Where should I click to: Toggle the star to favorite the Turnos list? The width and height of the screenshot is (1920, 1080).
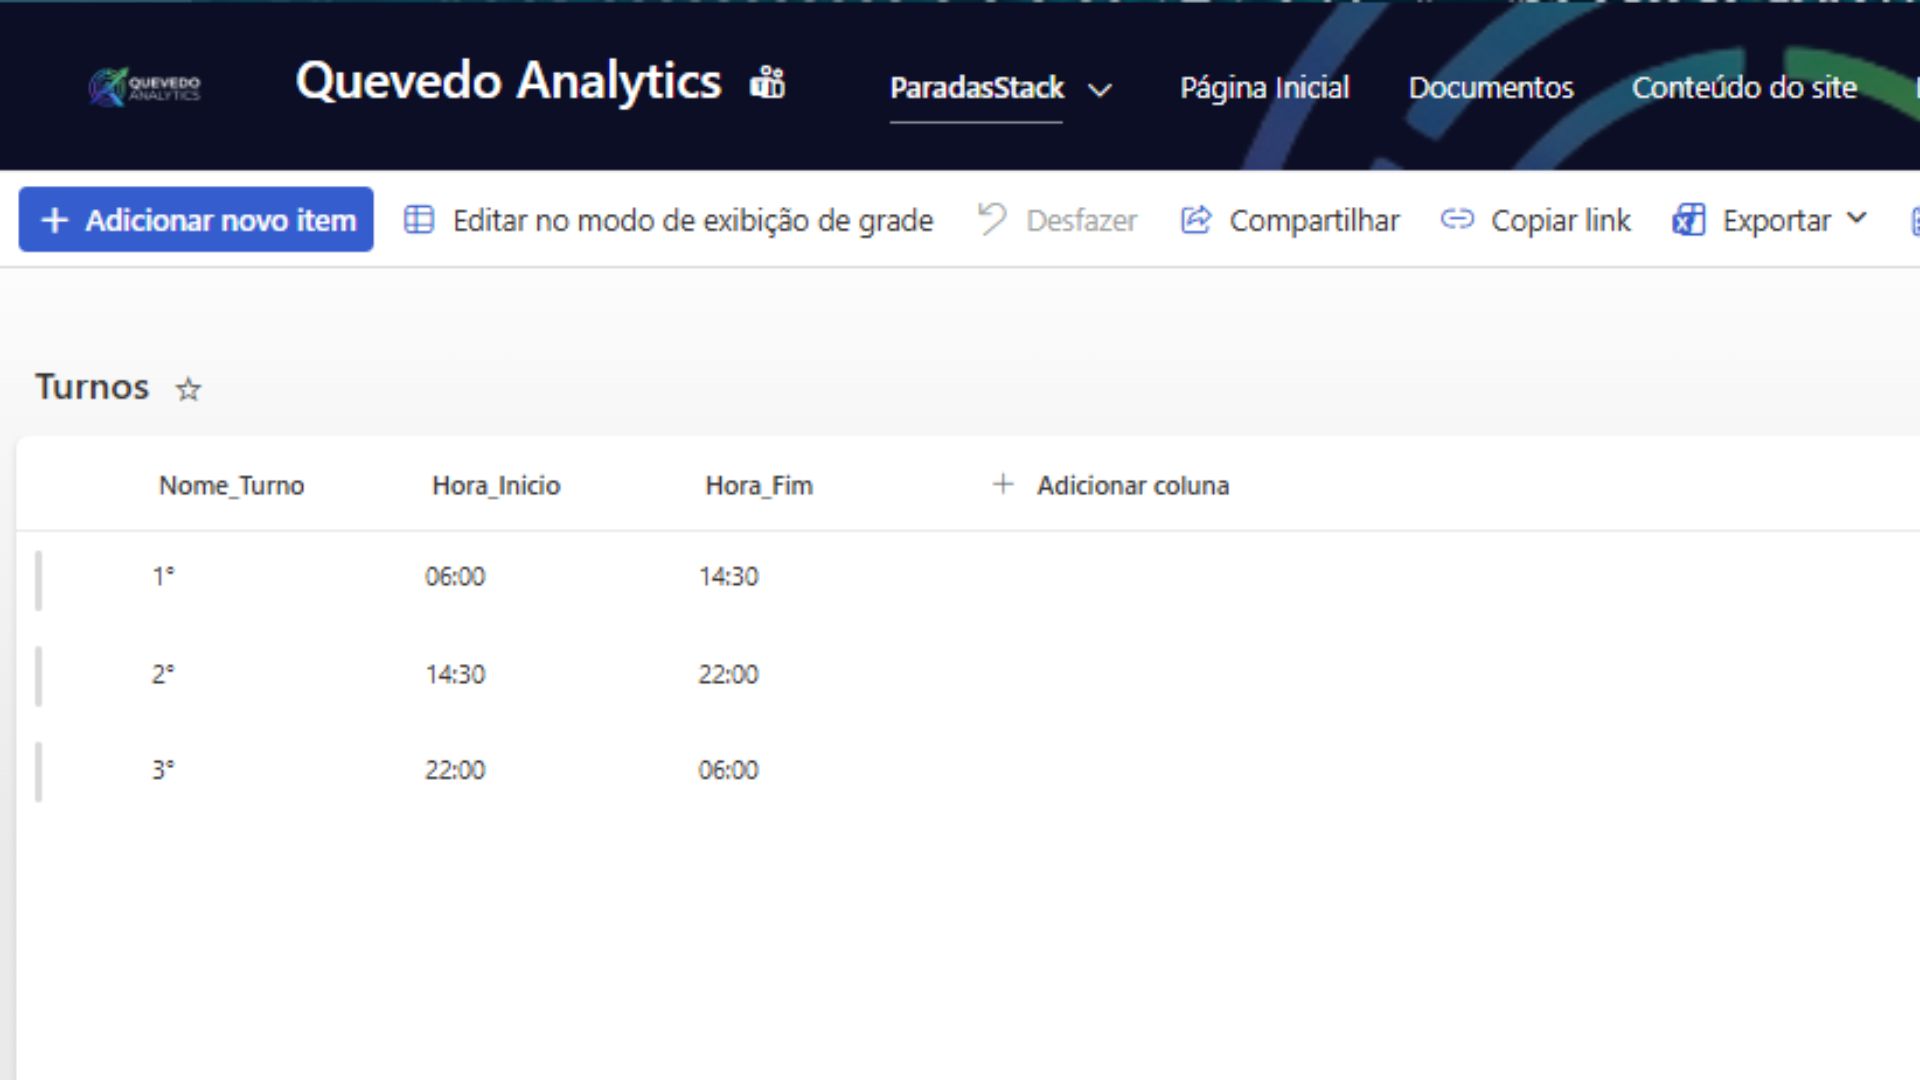187,389
